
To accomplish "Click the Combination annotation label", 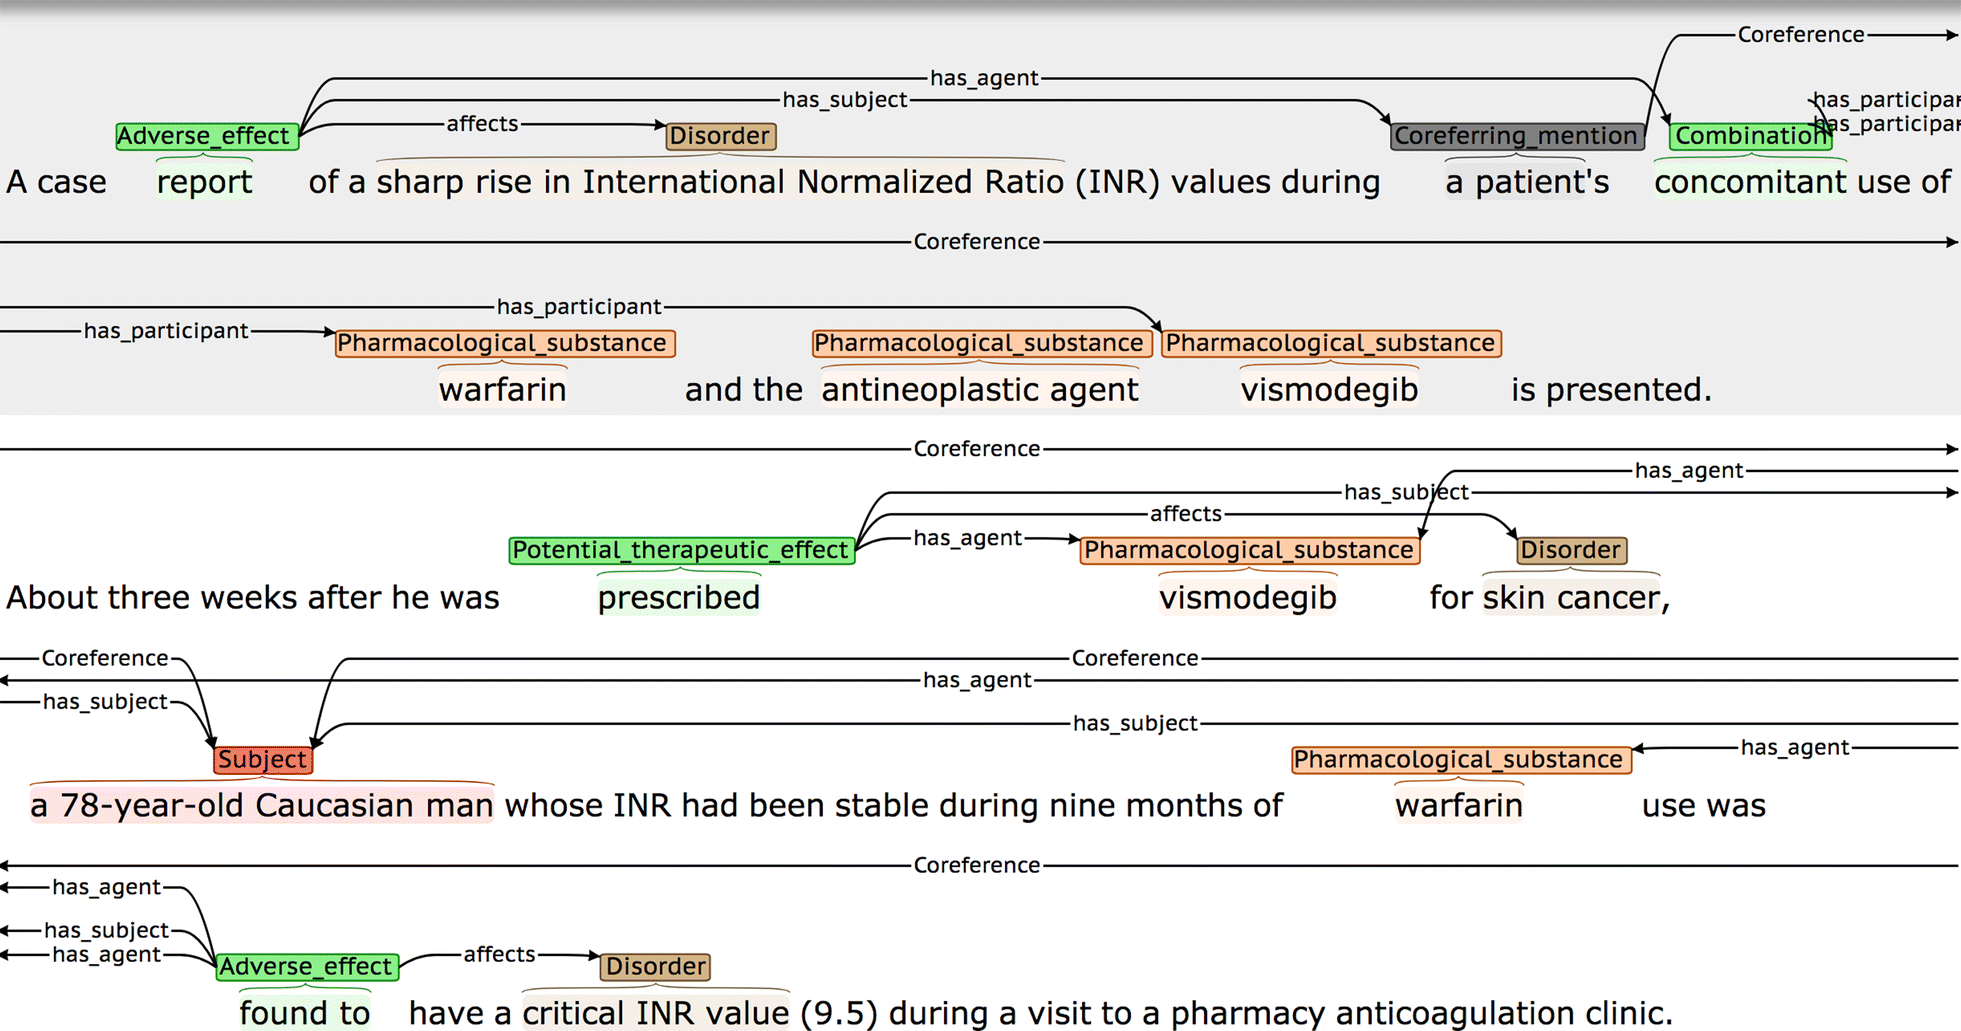I will point(1751,136).
